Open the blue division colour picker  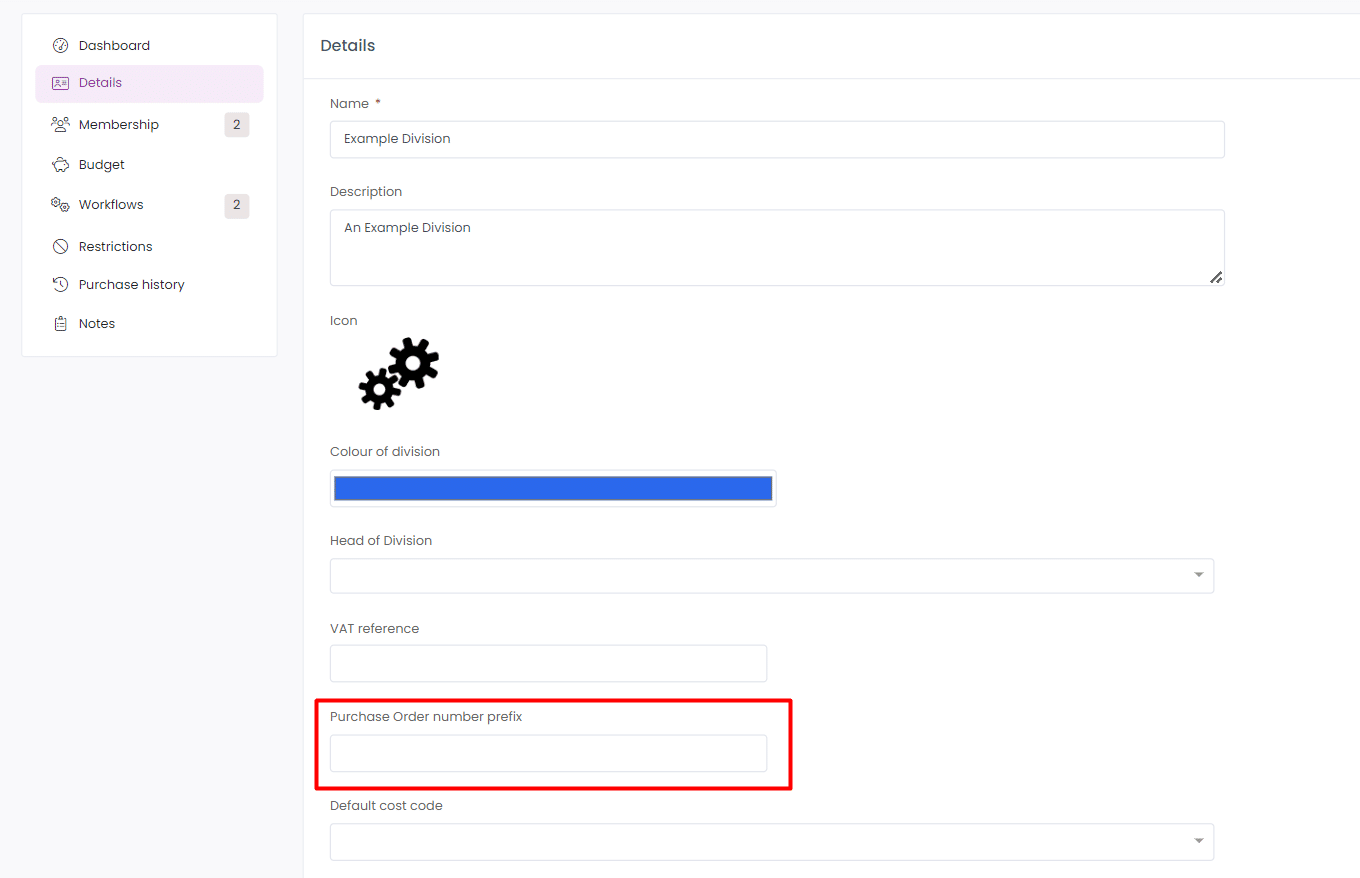553,488
